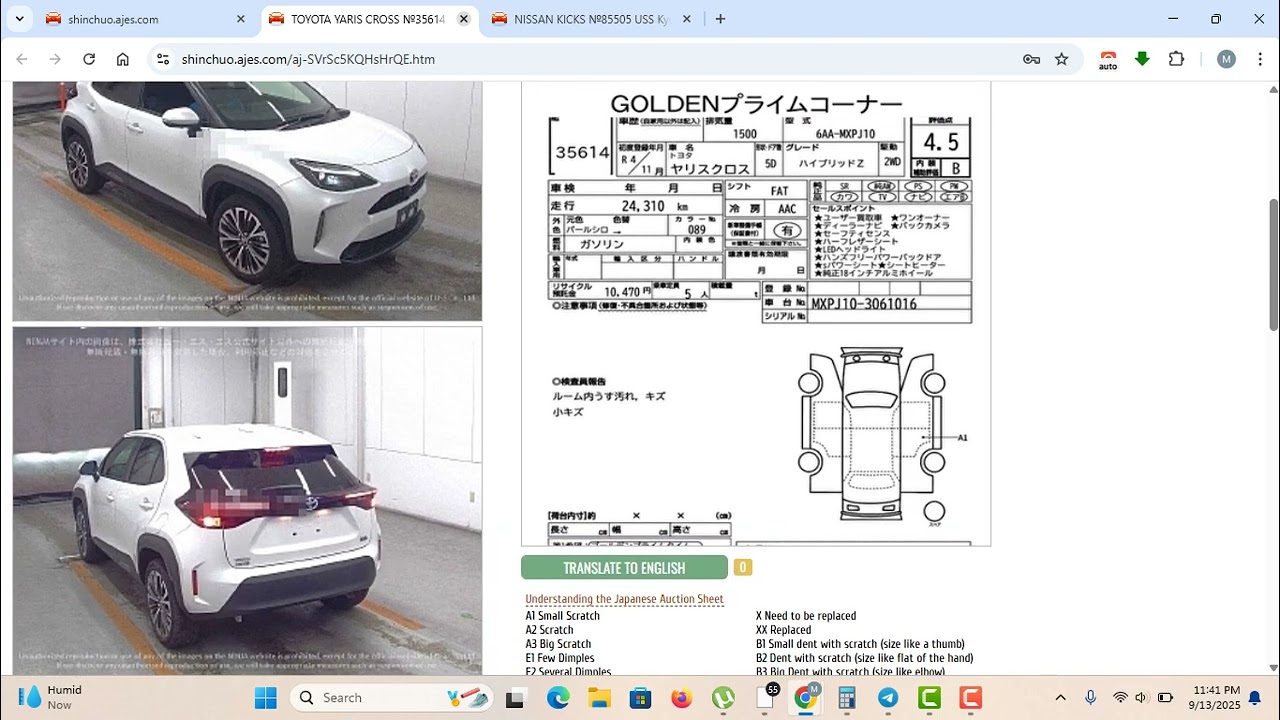Viewport: 1280px width, 720px height.
Task: Bookmark this page with the star
Action: 1062,59
